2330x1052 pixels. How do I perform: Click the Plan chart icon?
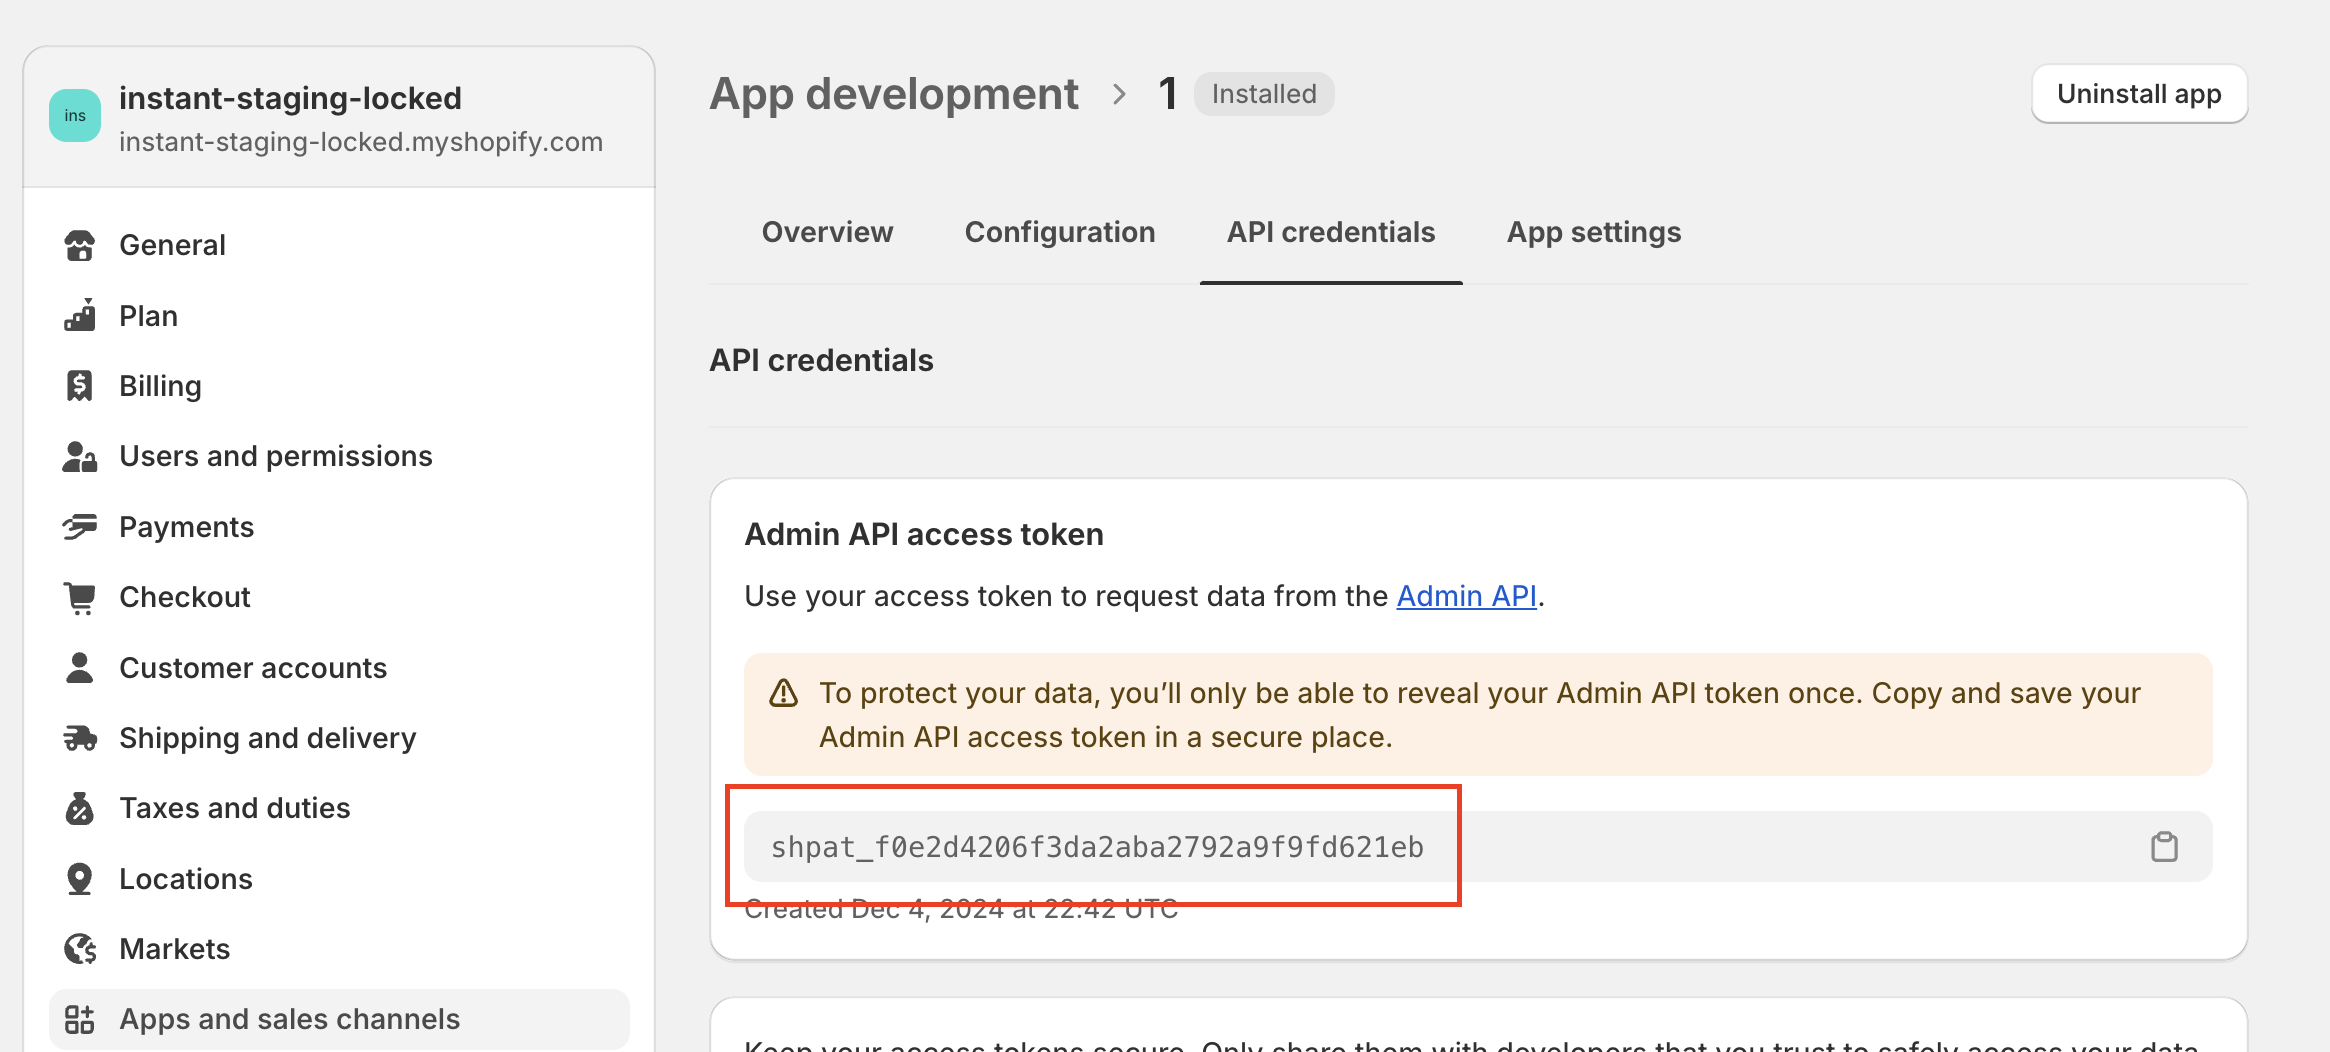click(x=79, y=315)
